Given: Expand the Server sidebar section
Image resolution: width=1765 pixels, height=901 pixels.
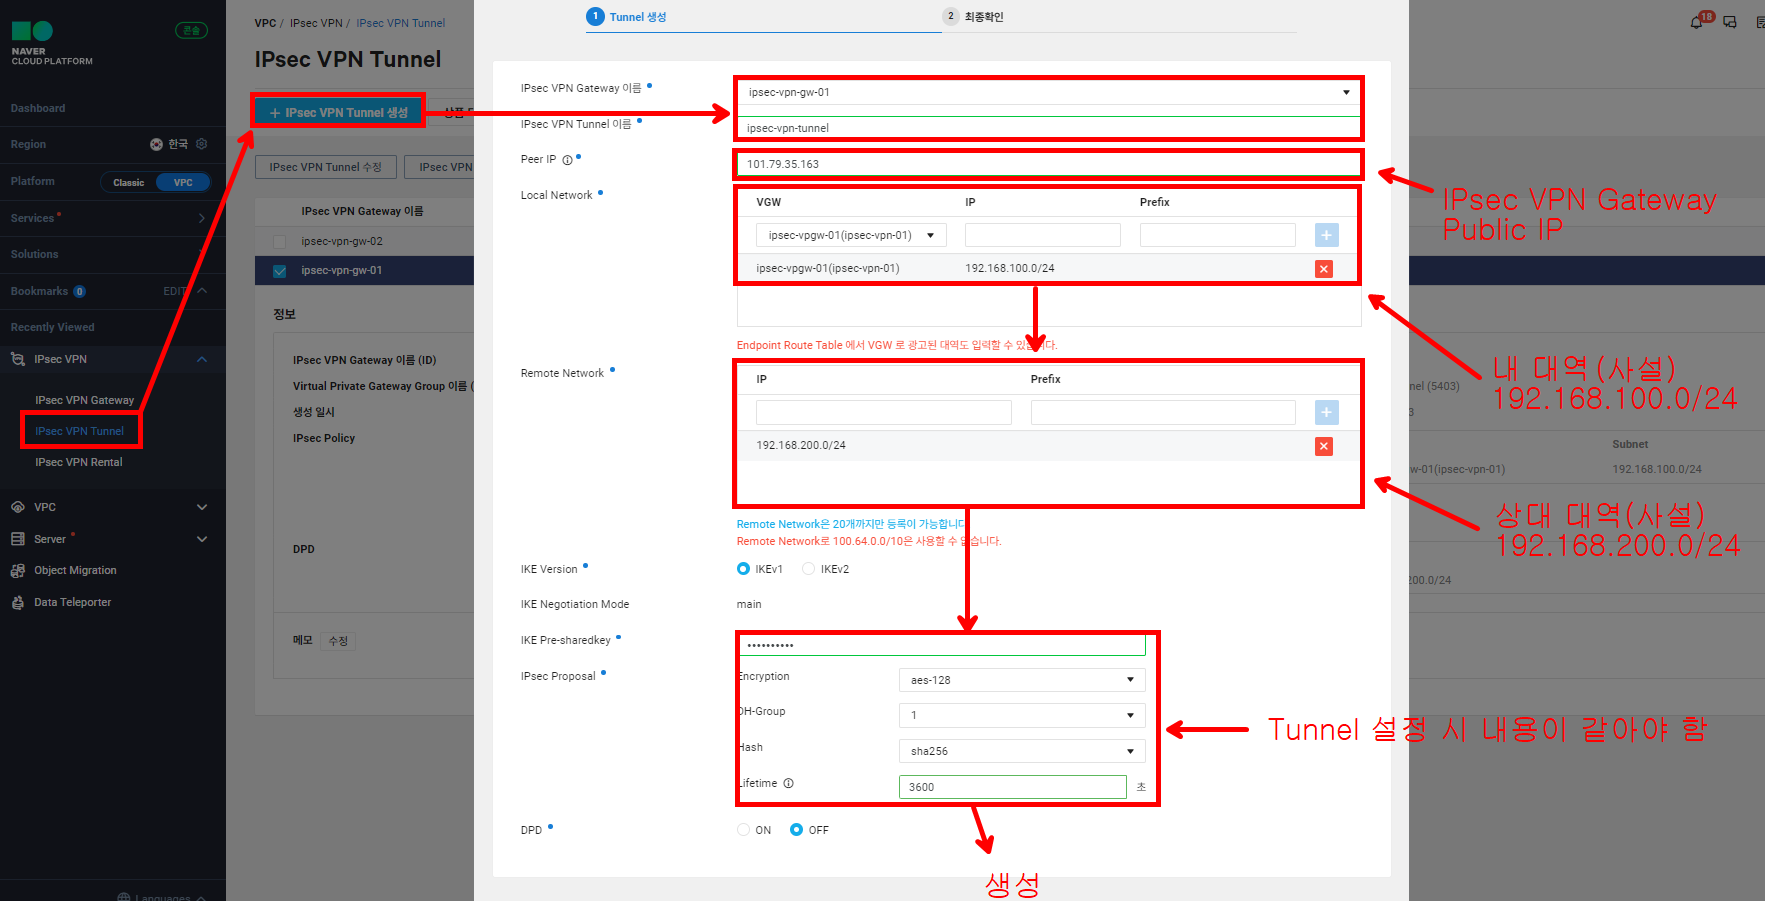Looking at the screenshot, I should pos(202,539).
